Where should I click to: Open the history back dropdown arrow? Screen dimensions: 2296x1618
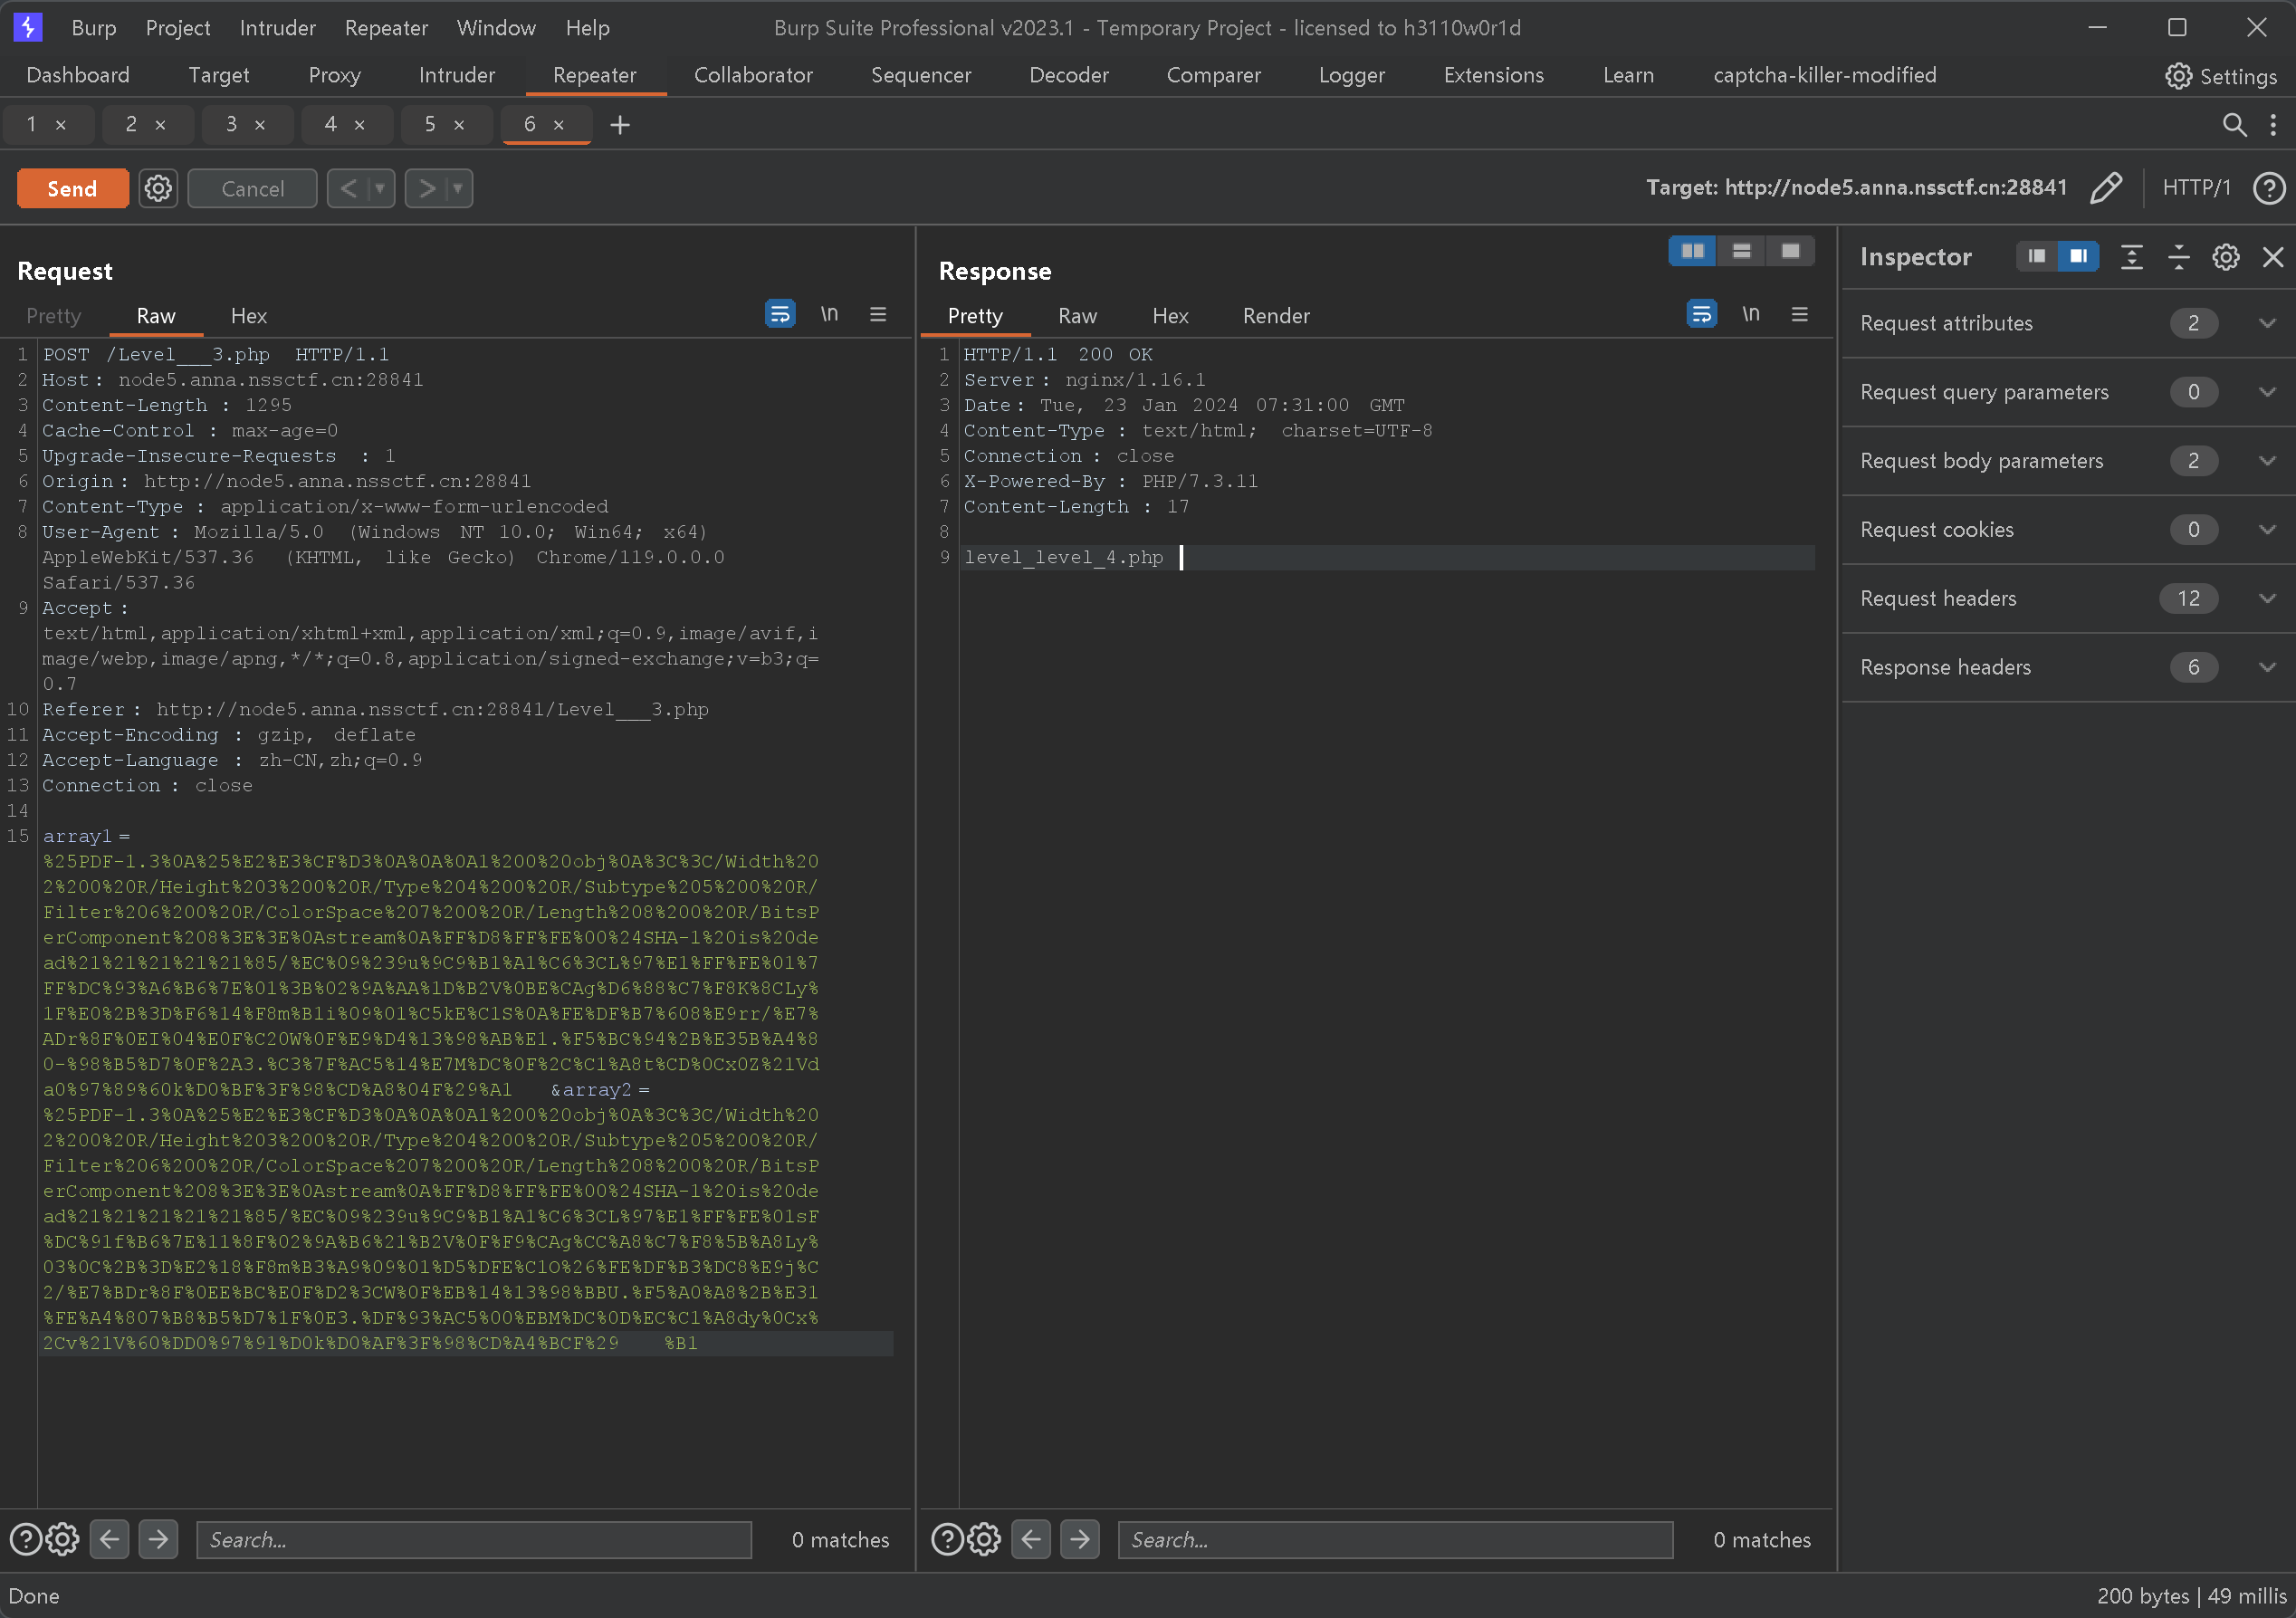[380, 188]
